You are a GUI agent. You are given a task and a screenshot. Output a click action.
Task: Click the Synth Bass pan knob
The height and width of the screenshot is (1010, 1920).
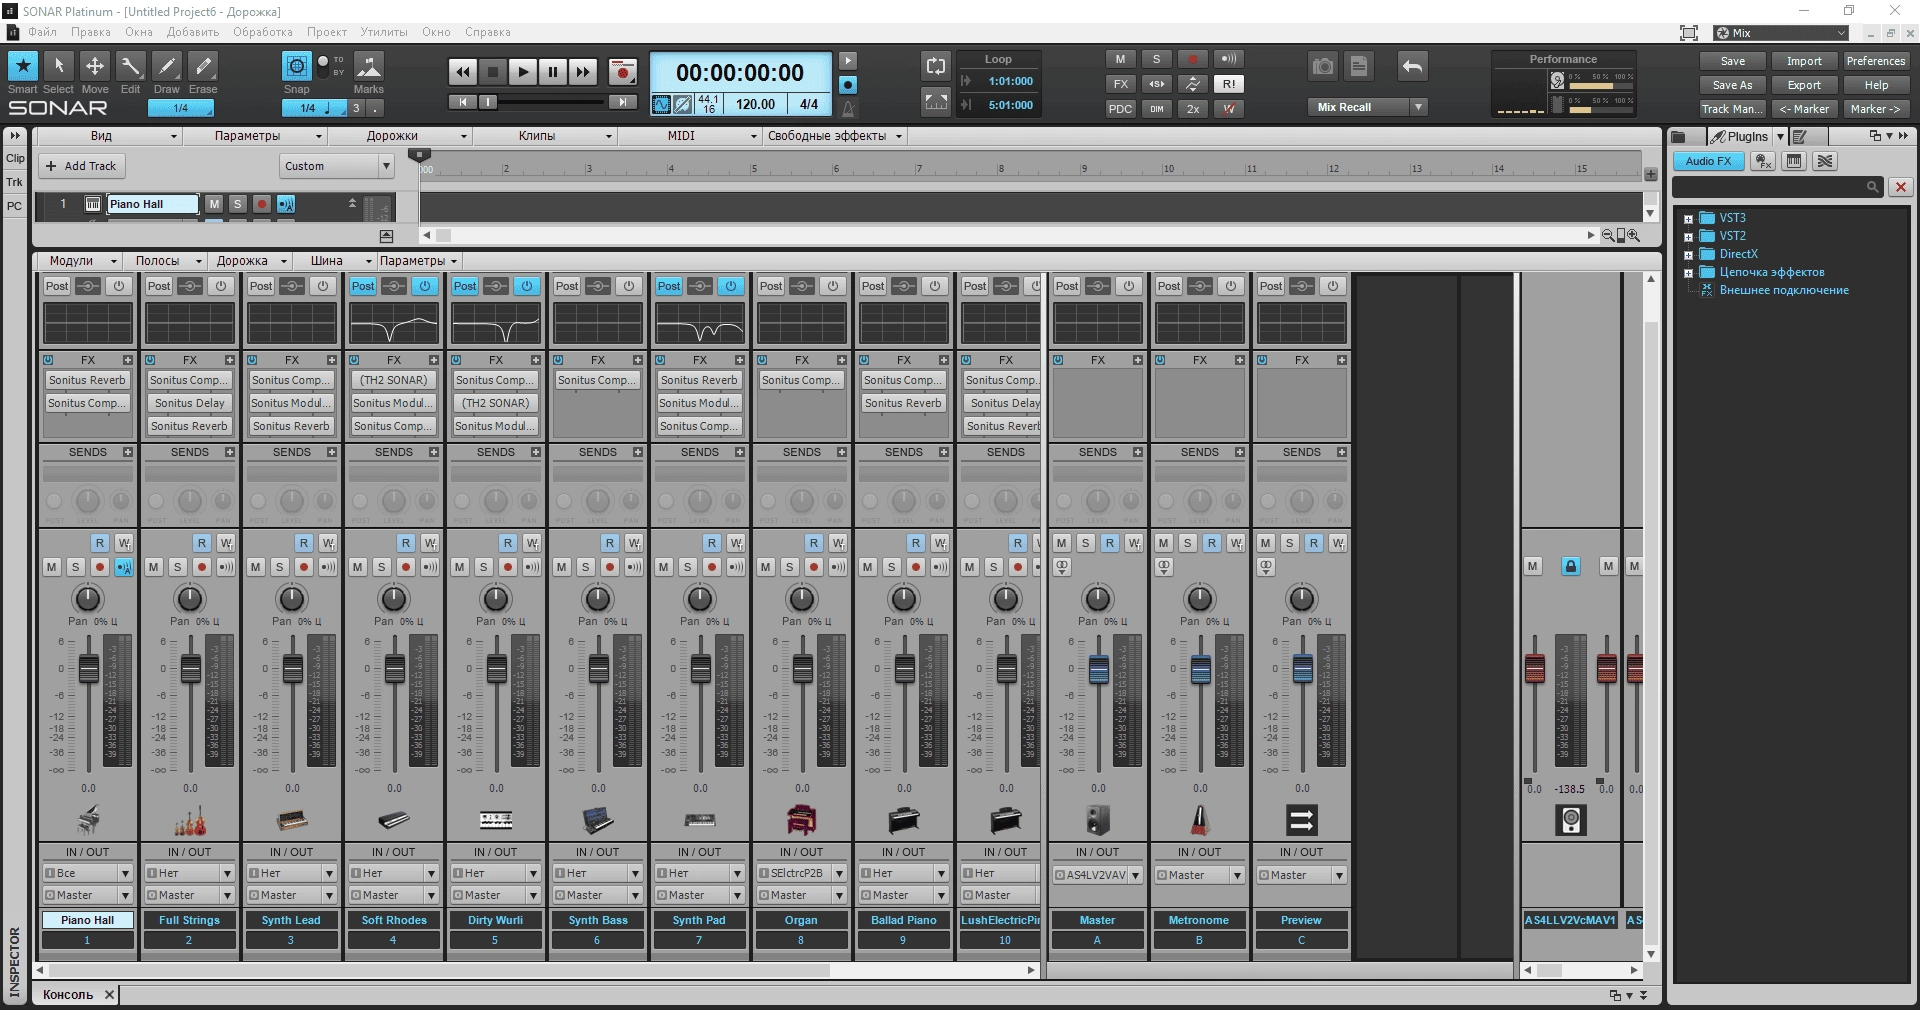(598, 598)
